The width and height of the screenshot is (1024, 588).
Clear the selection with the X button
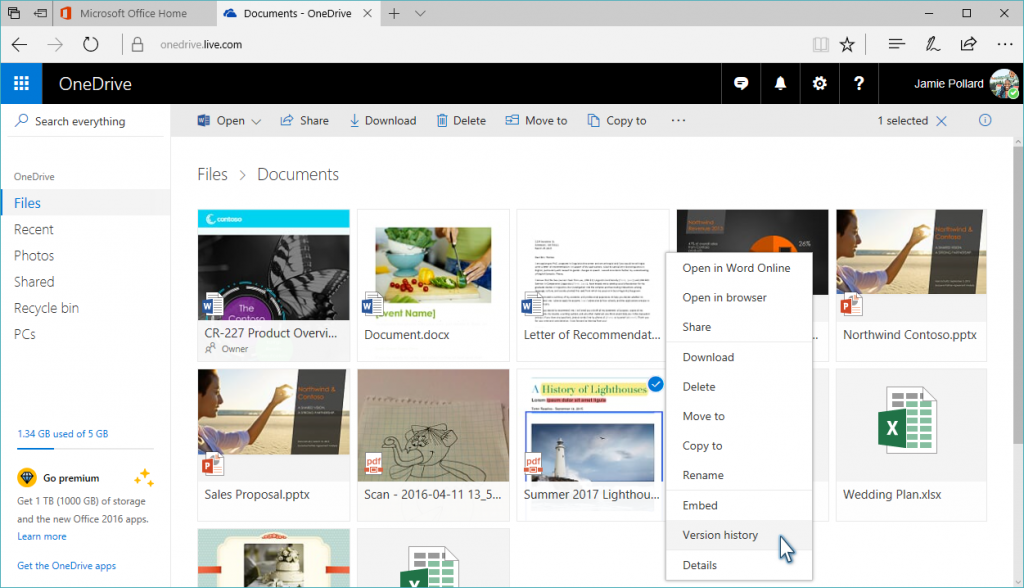tap(942, 120)
